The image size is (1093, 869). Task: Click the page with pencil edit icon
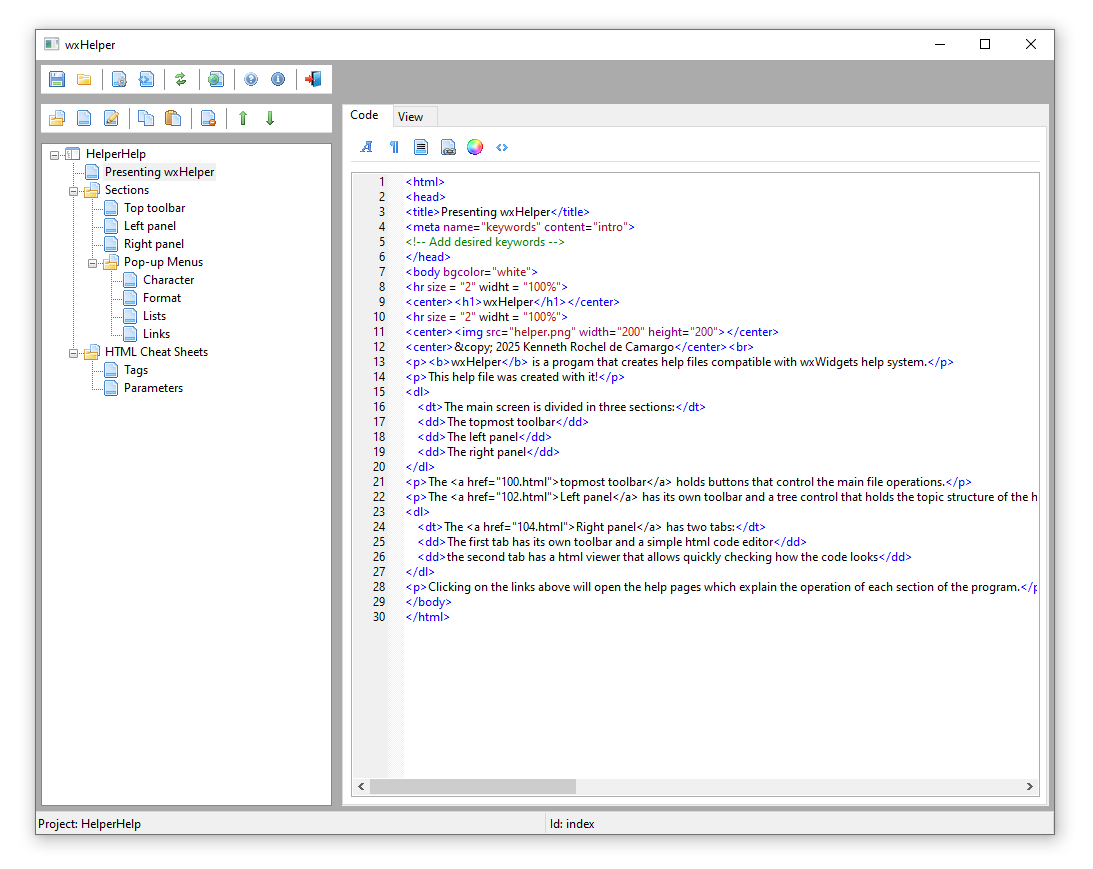tap(112, 118)
